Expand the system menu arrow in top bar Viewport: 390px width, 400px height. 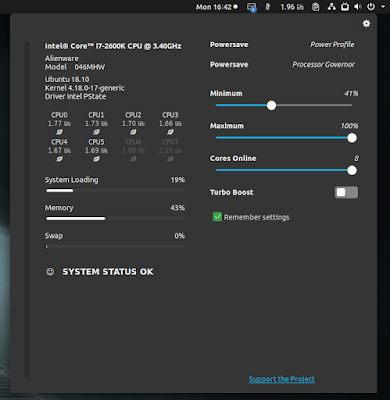tap(383, 7)
